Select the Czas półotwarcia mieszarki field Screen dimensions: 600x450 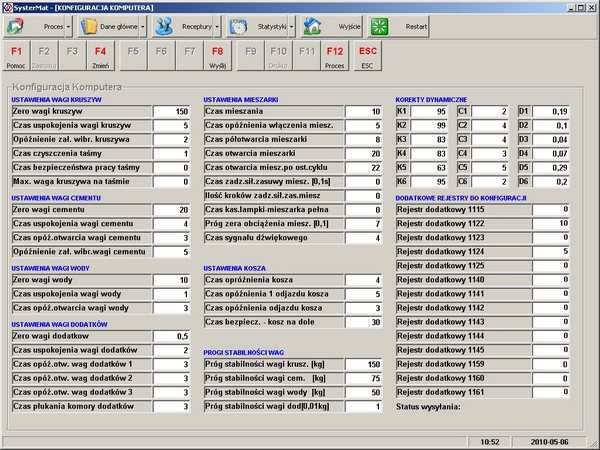coord(363,139)
